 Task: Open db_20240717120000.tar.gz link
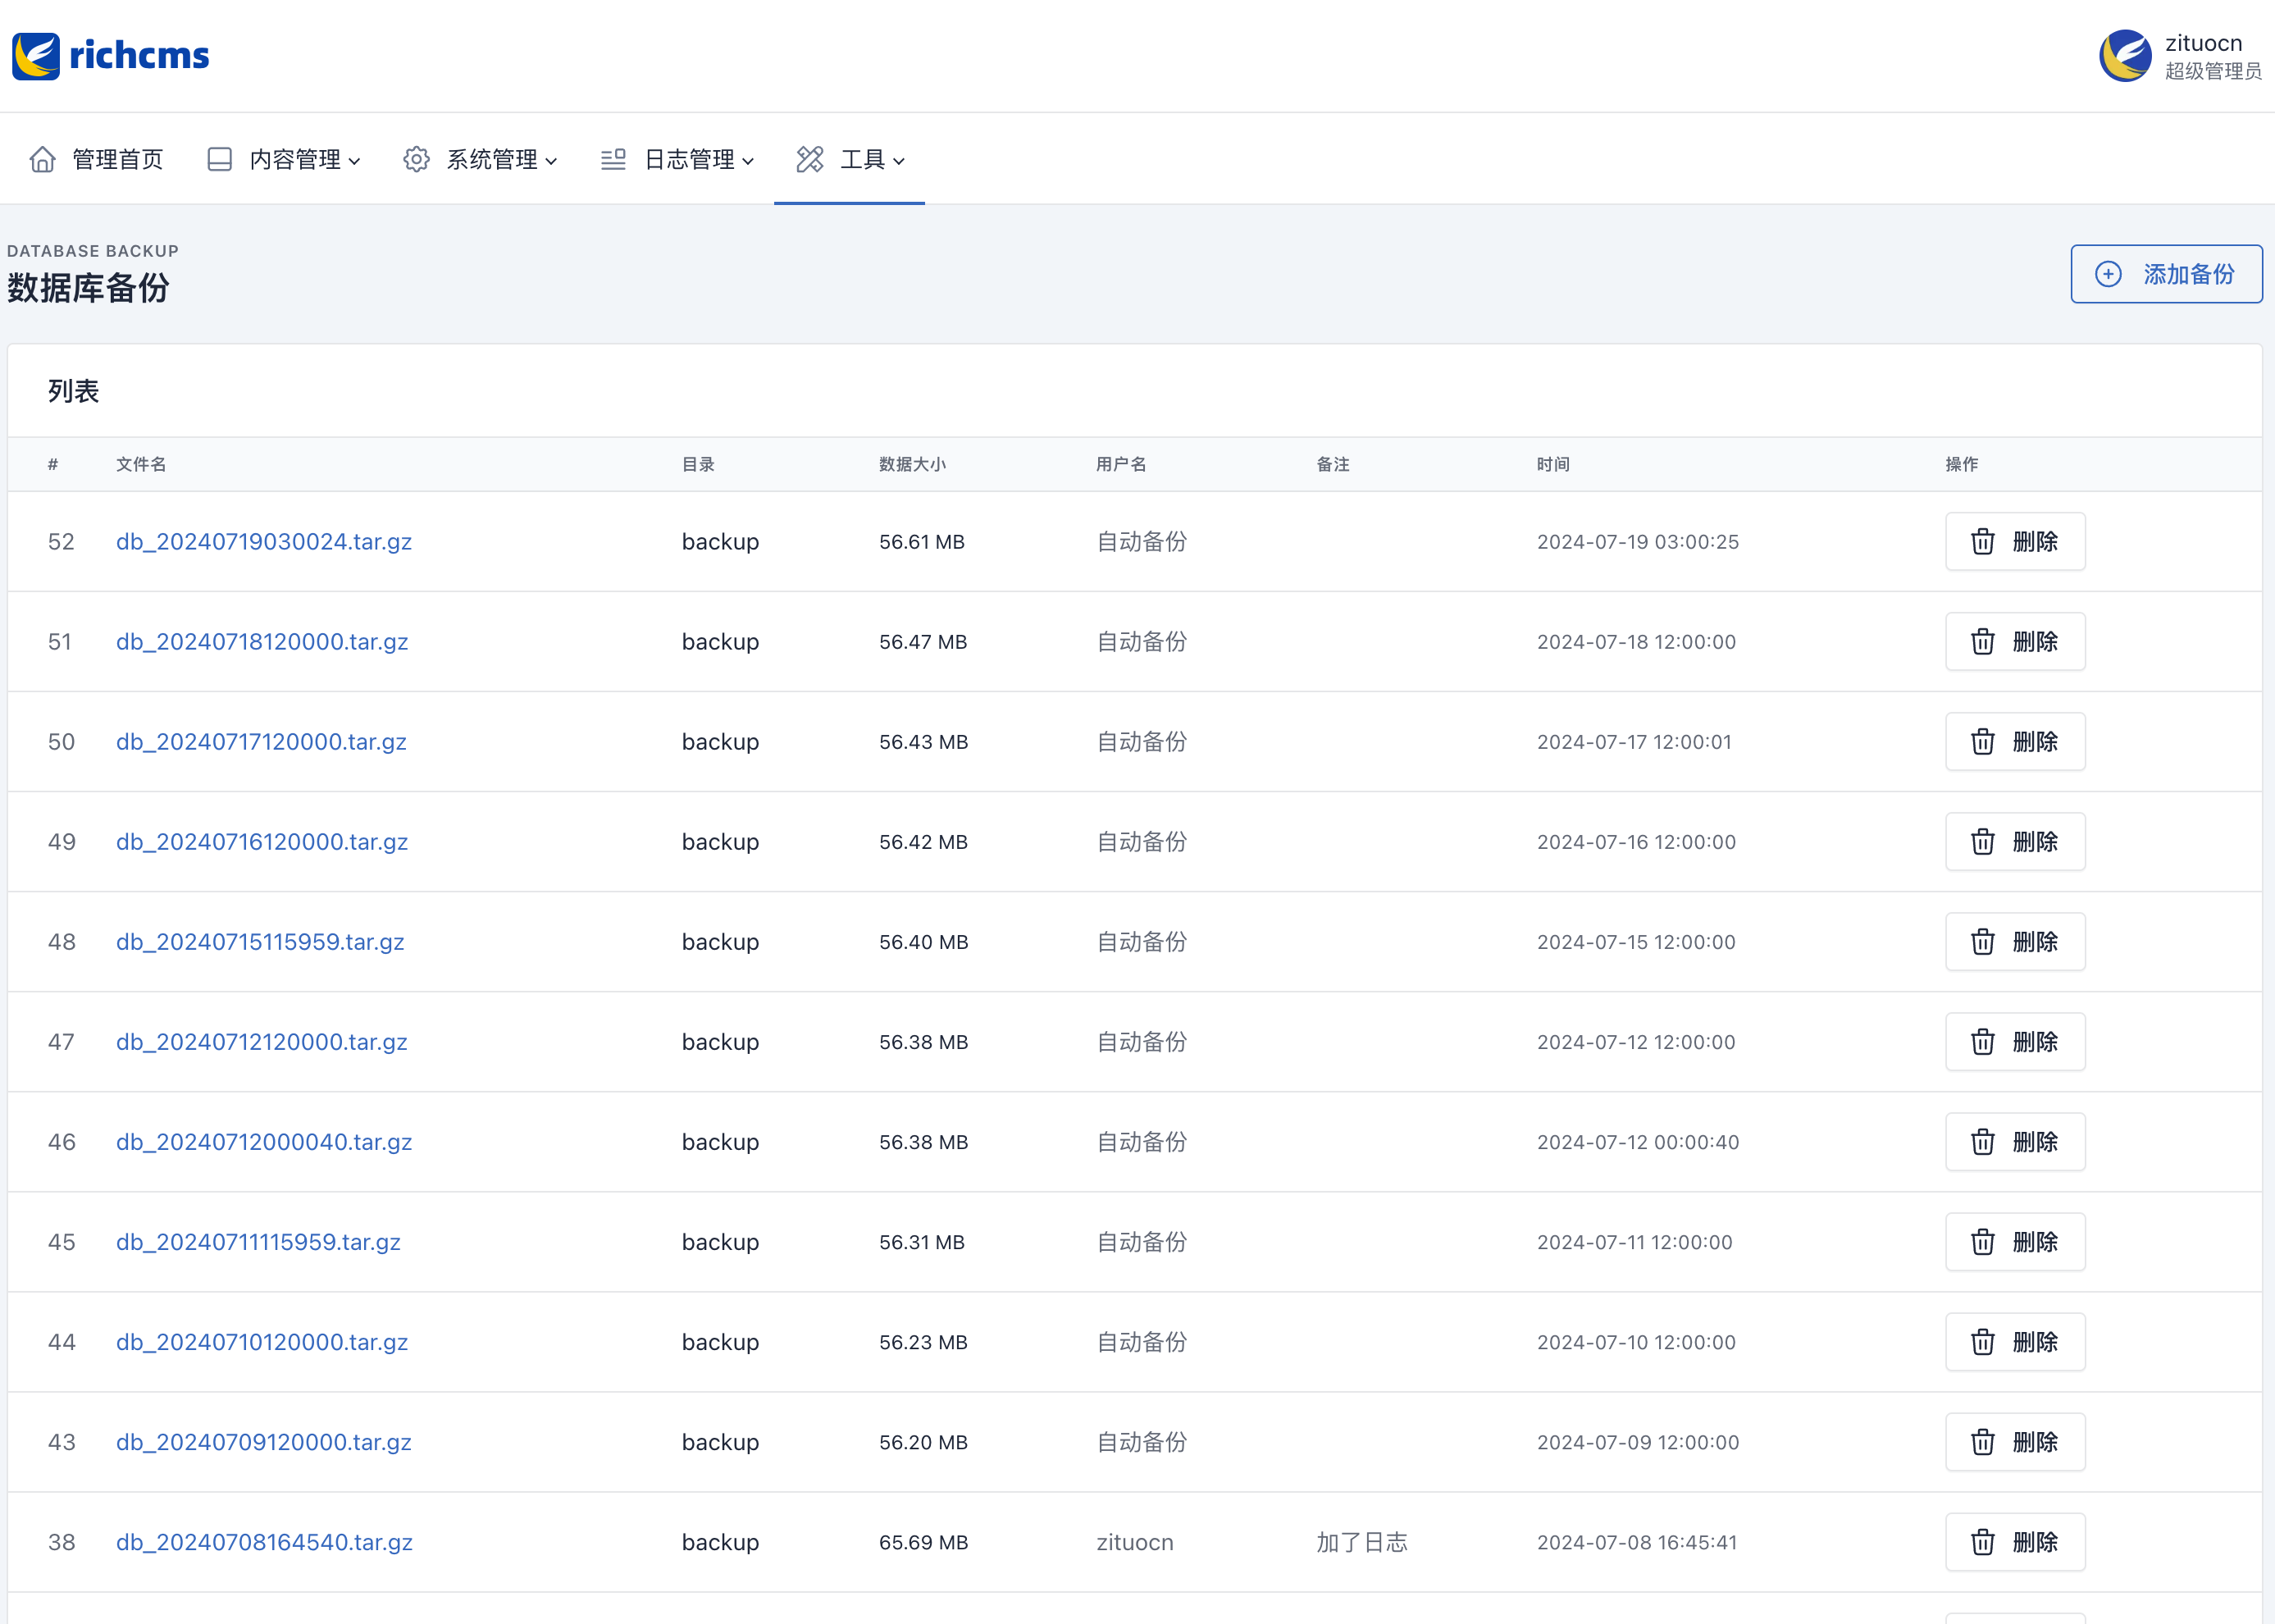pyautogui.click(x=261, y=741)
